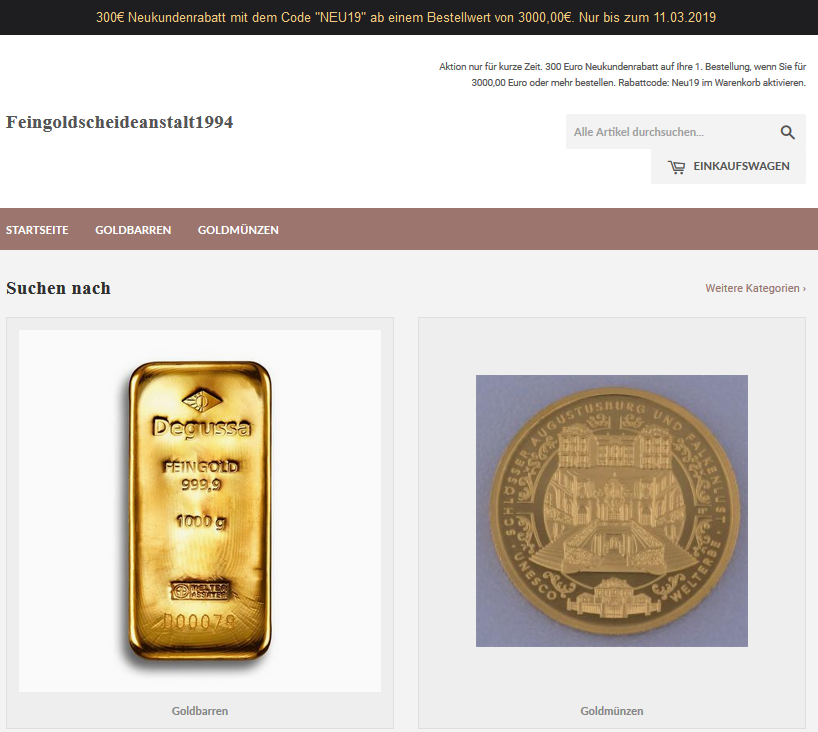Select the UNESCO Welterbe gold coin image
This screenshot has width=818, height=732.
611,511
